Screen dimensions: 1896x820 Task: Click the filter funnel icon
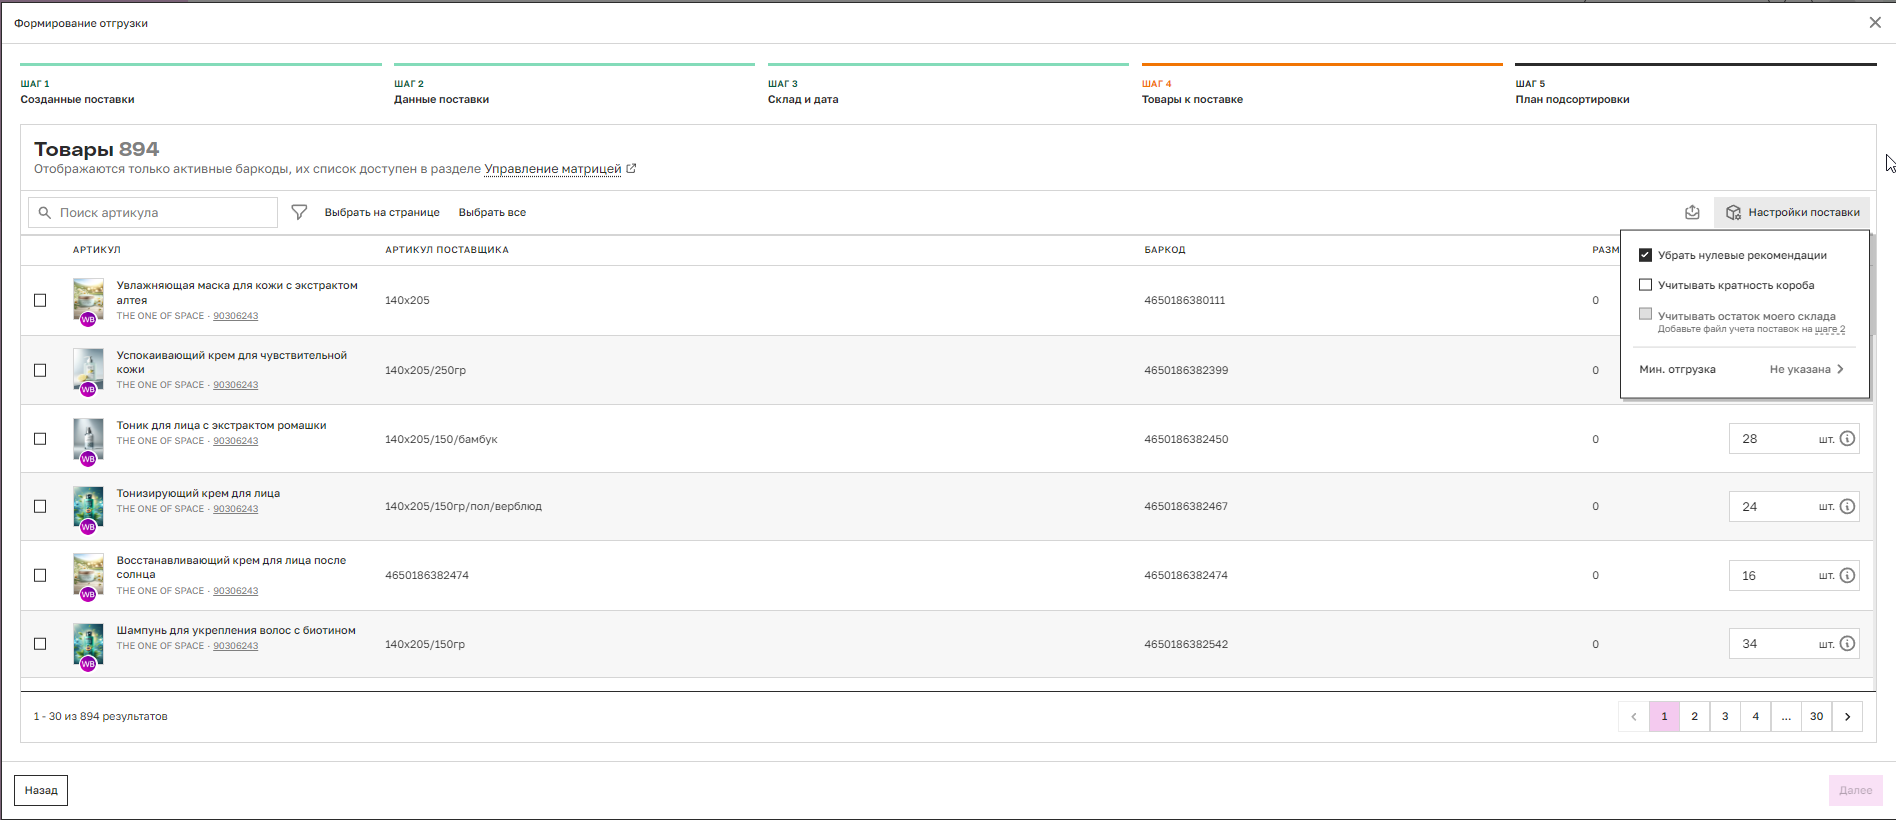click(299, 212)
